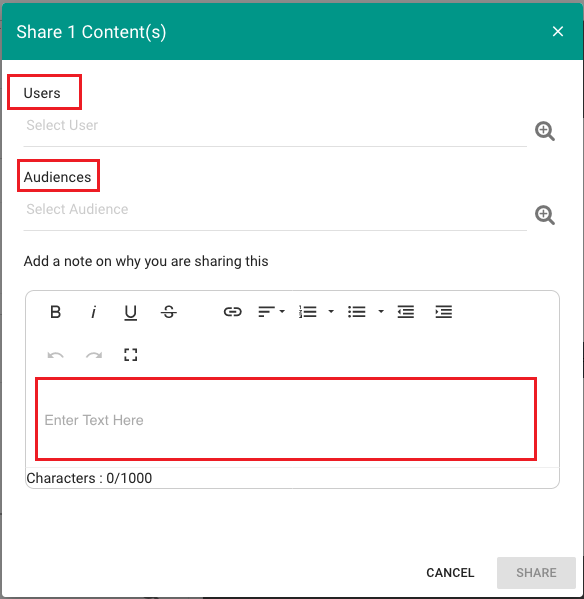Toggle underline formatting button
The height and width of the screenshot is (599, 584).
[x=131, y=312]
